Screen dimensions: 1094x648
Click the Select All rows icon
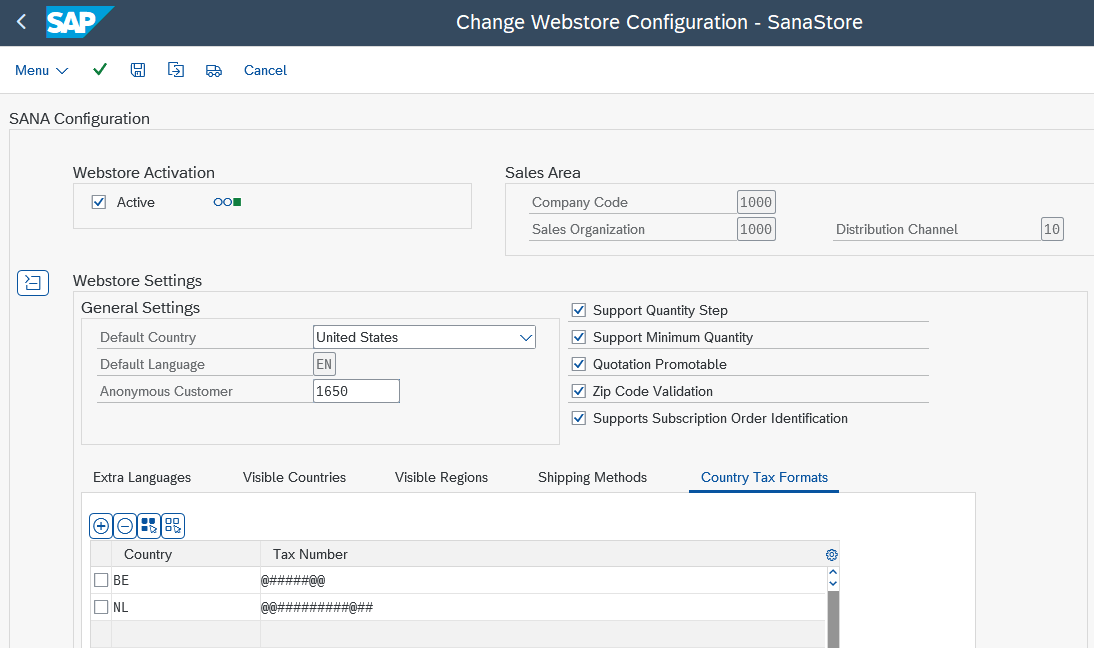coord(149,525)
